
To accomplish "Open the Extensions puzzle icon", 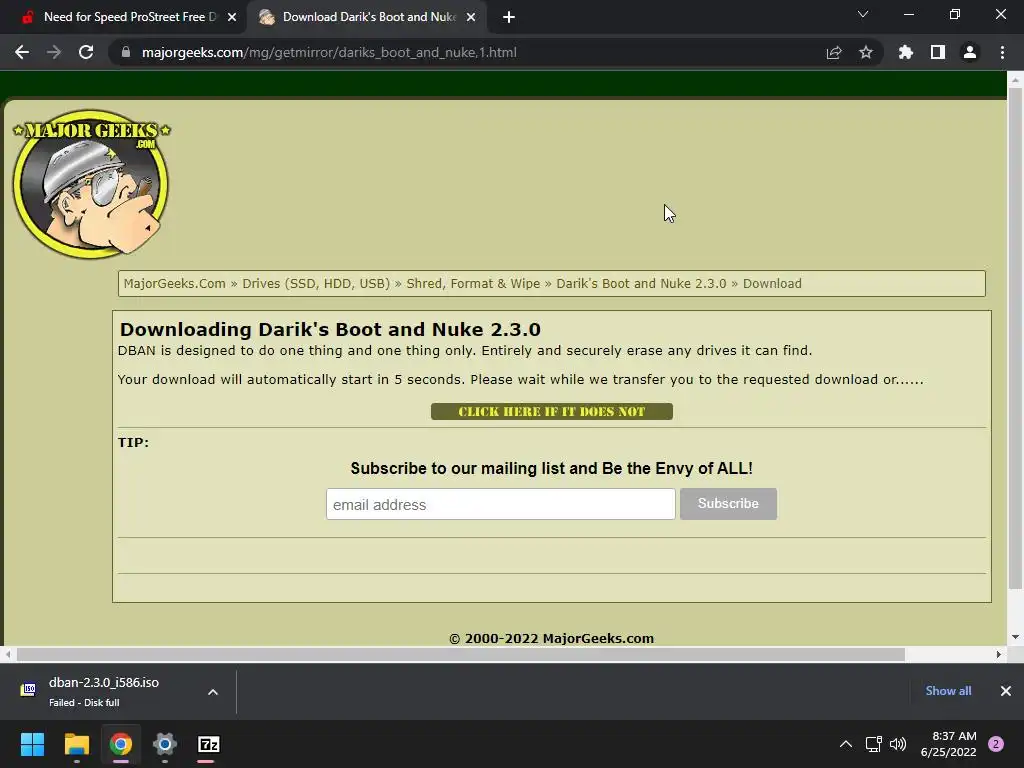I will 906,52.
